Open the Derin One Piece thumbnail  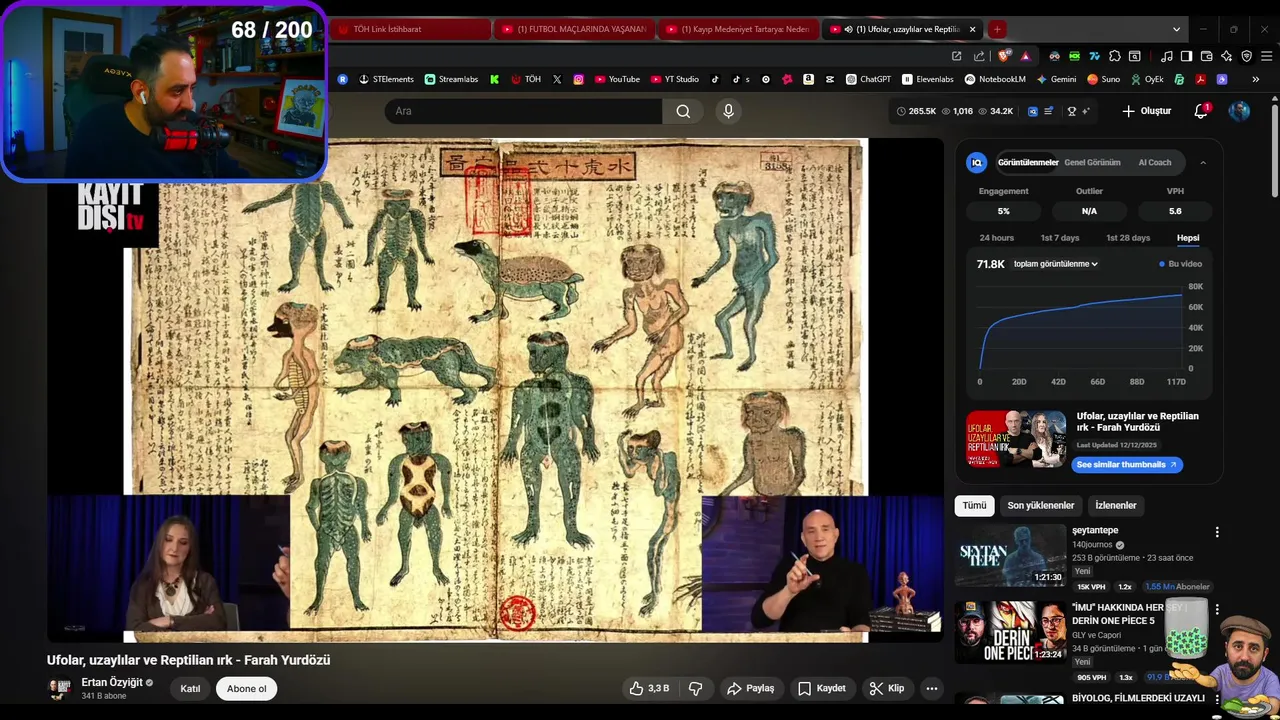[x=1010, y=632]
